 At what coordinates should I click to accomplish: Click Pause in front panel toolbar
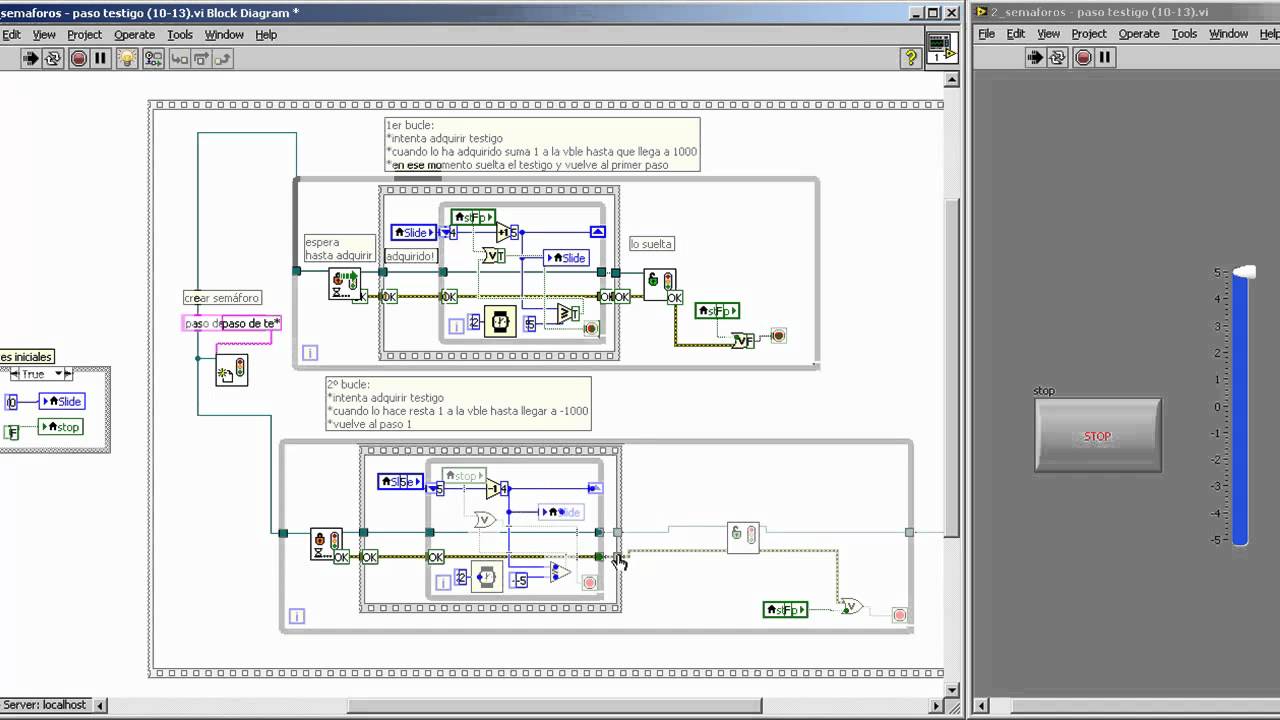click(x=1105, y=58)
